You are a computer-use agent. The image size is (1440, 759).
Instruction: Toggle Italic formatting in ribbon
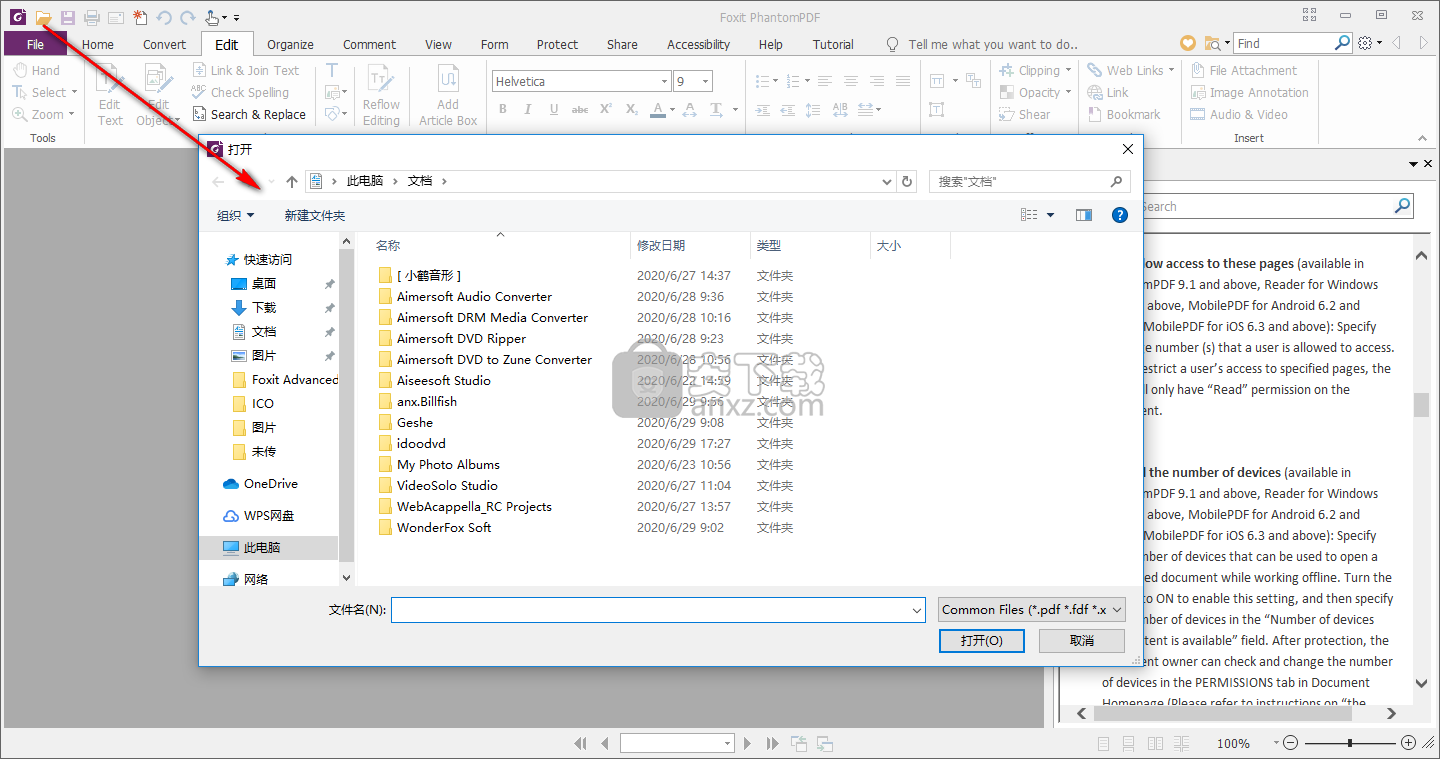(x=528, y=109)
